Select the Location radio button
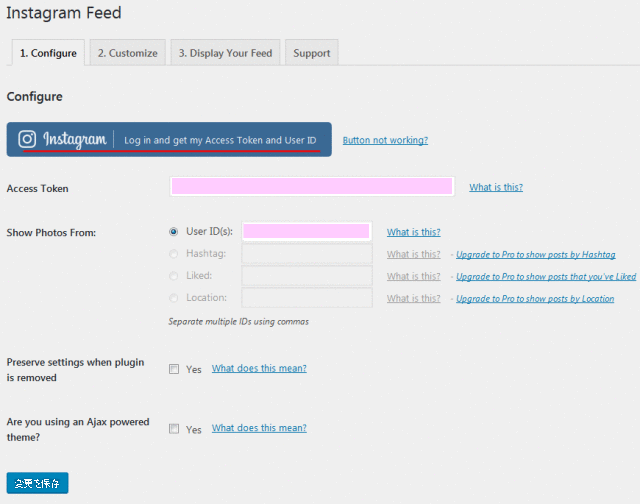The height and width of the screenshot is (504, 640). (175, 298)
